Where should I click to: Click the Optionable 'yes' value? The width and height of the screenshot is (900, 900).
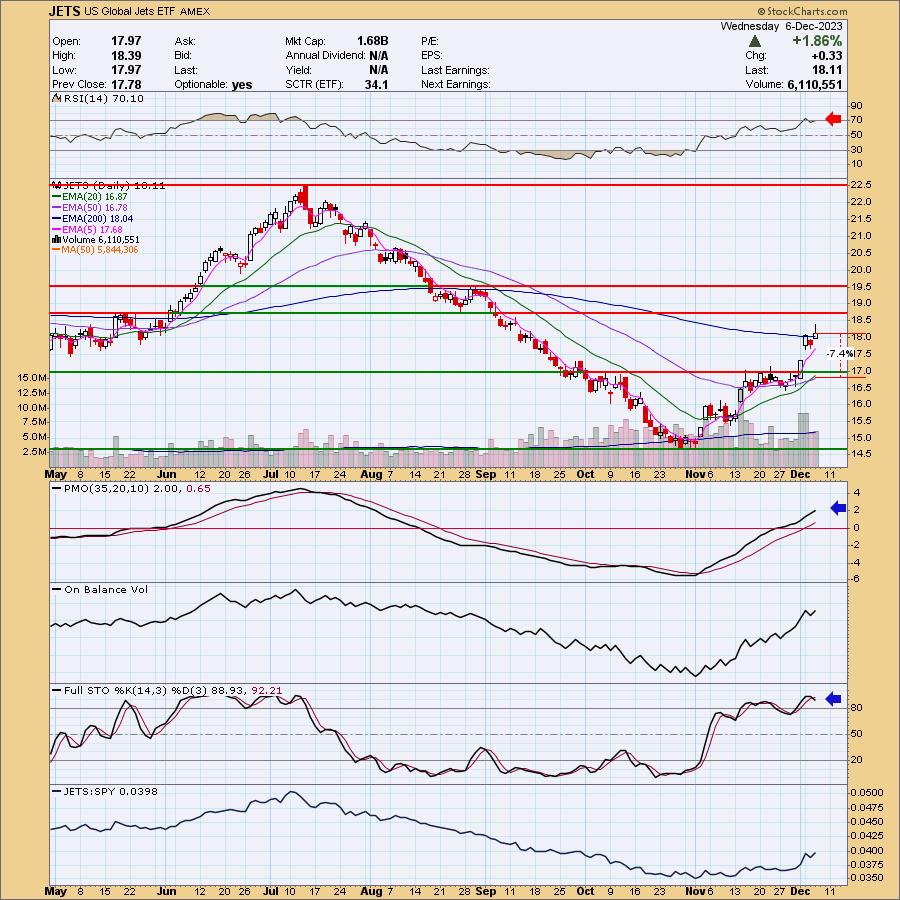[242, 84]
